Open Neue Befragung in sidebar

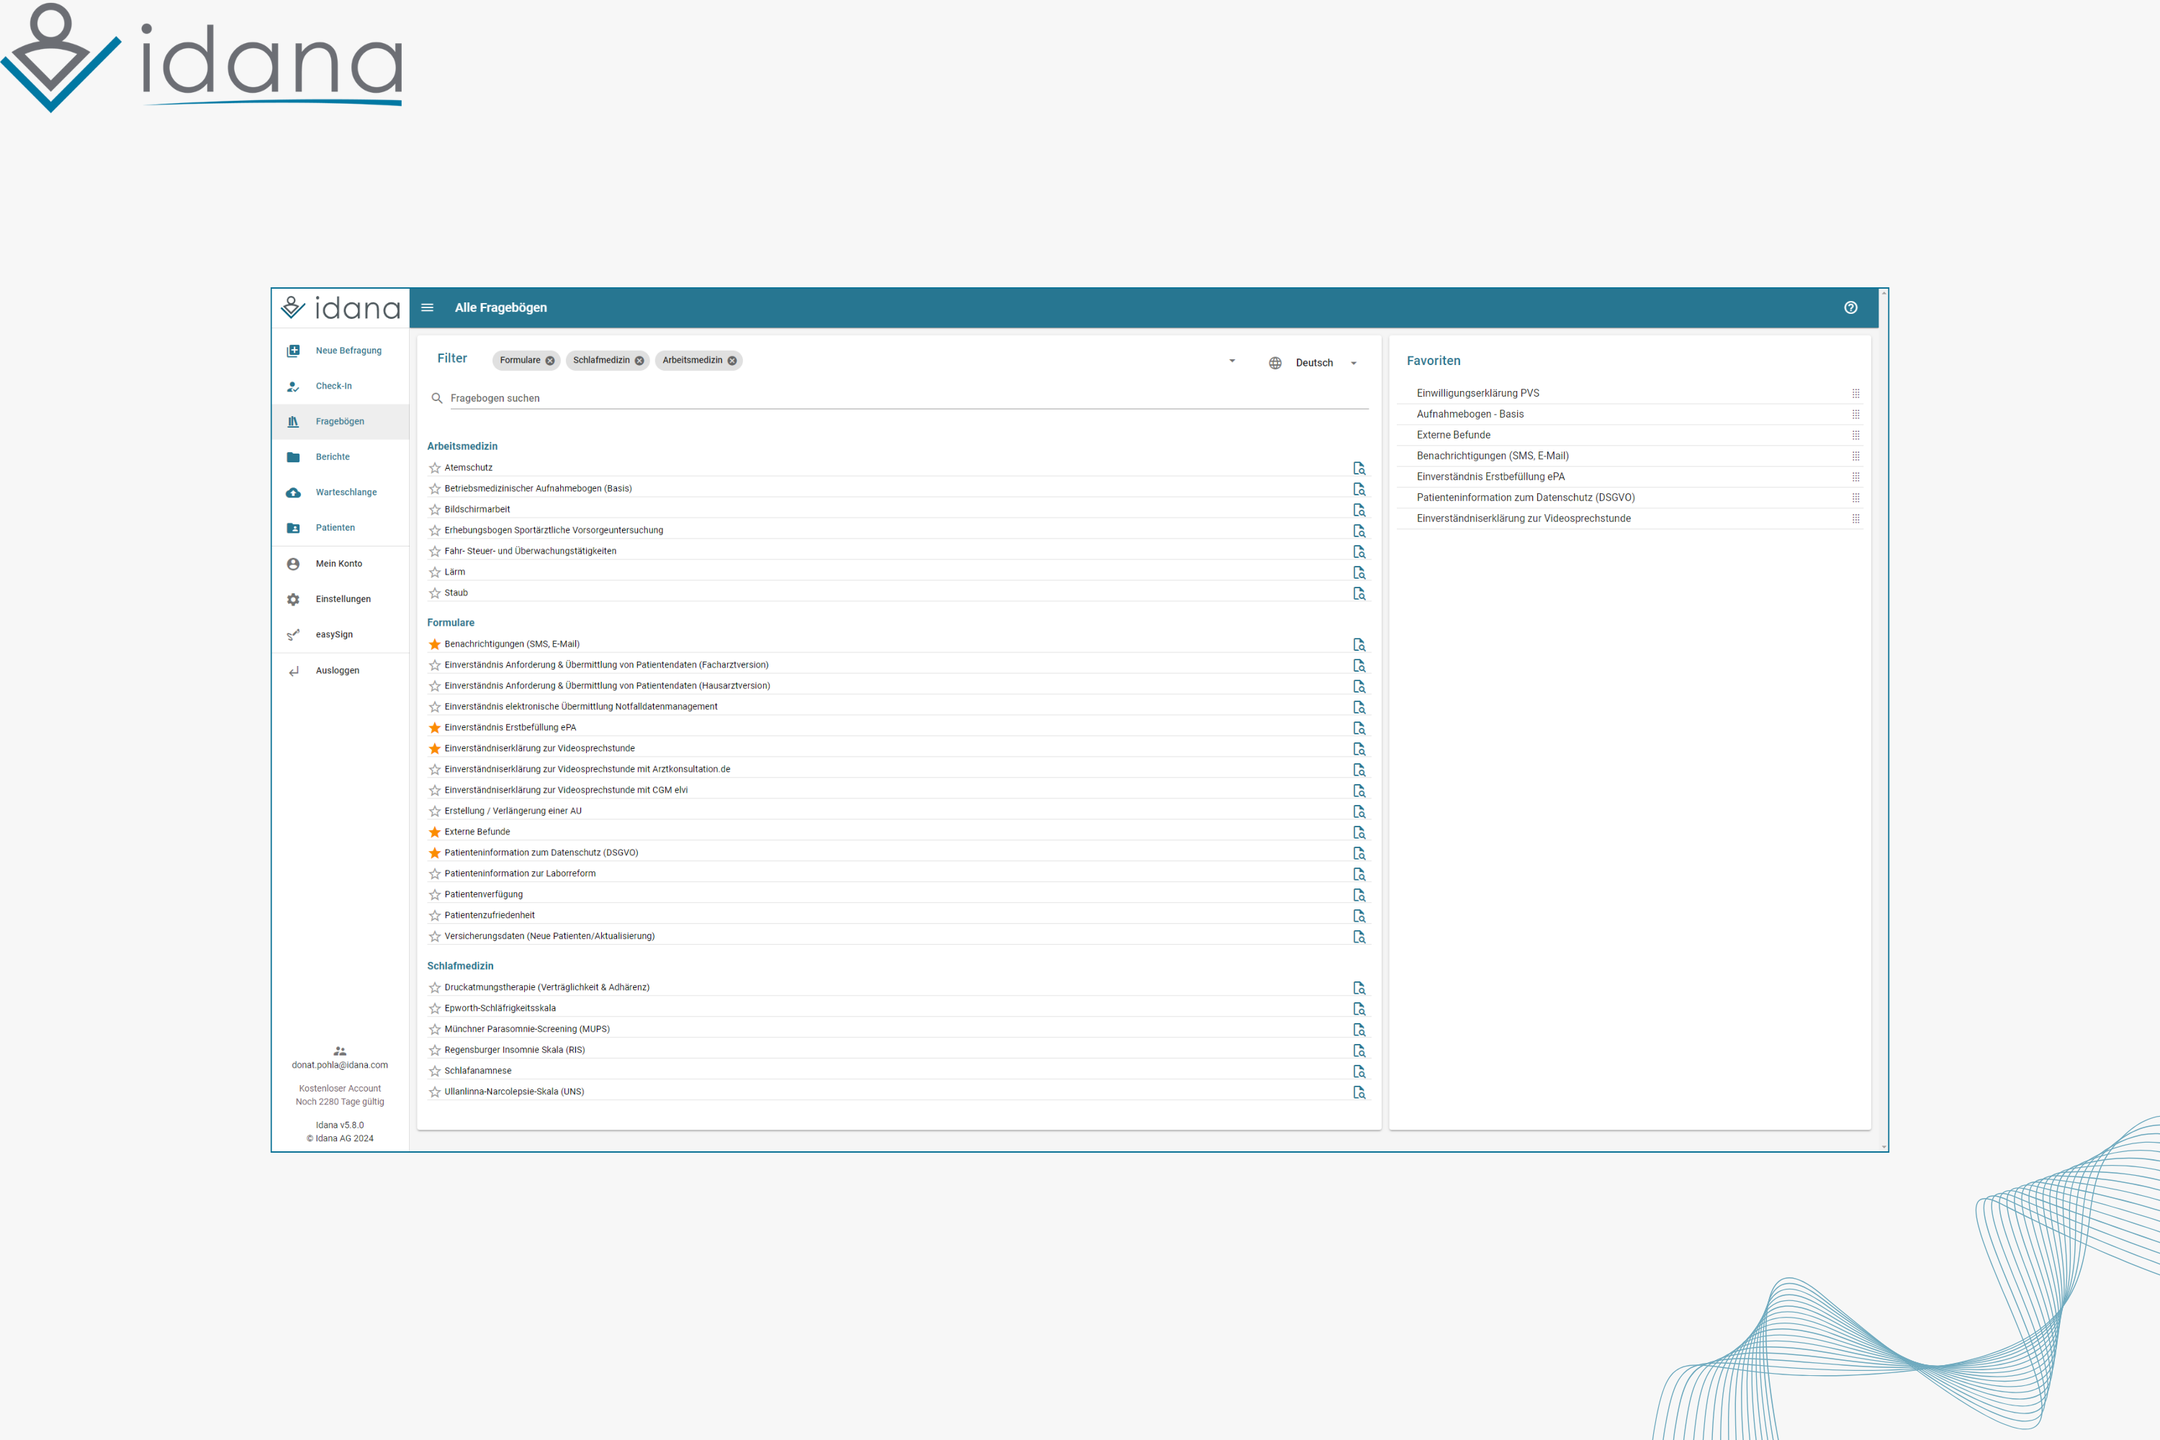pos(348,351)
